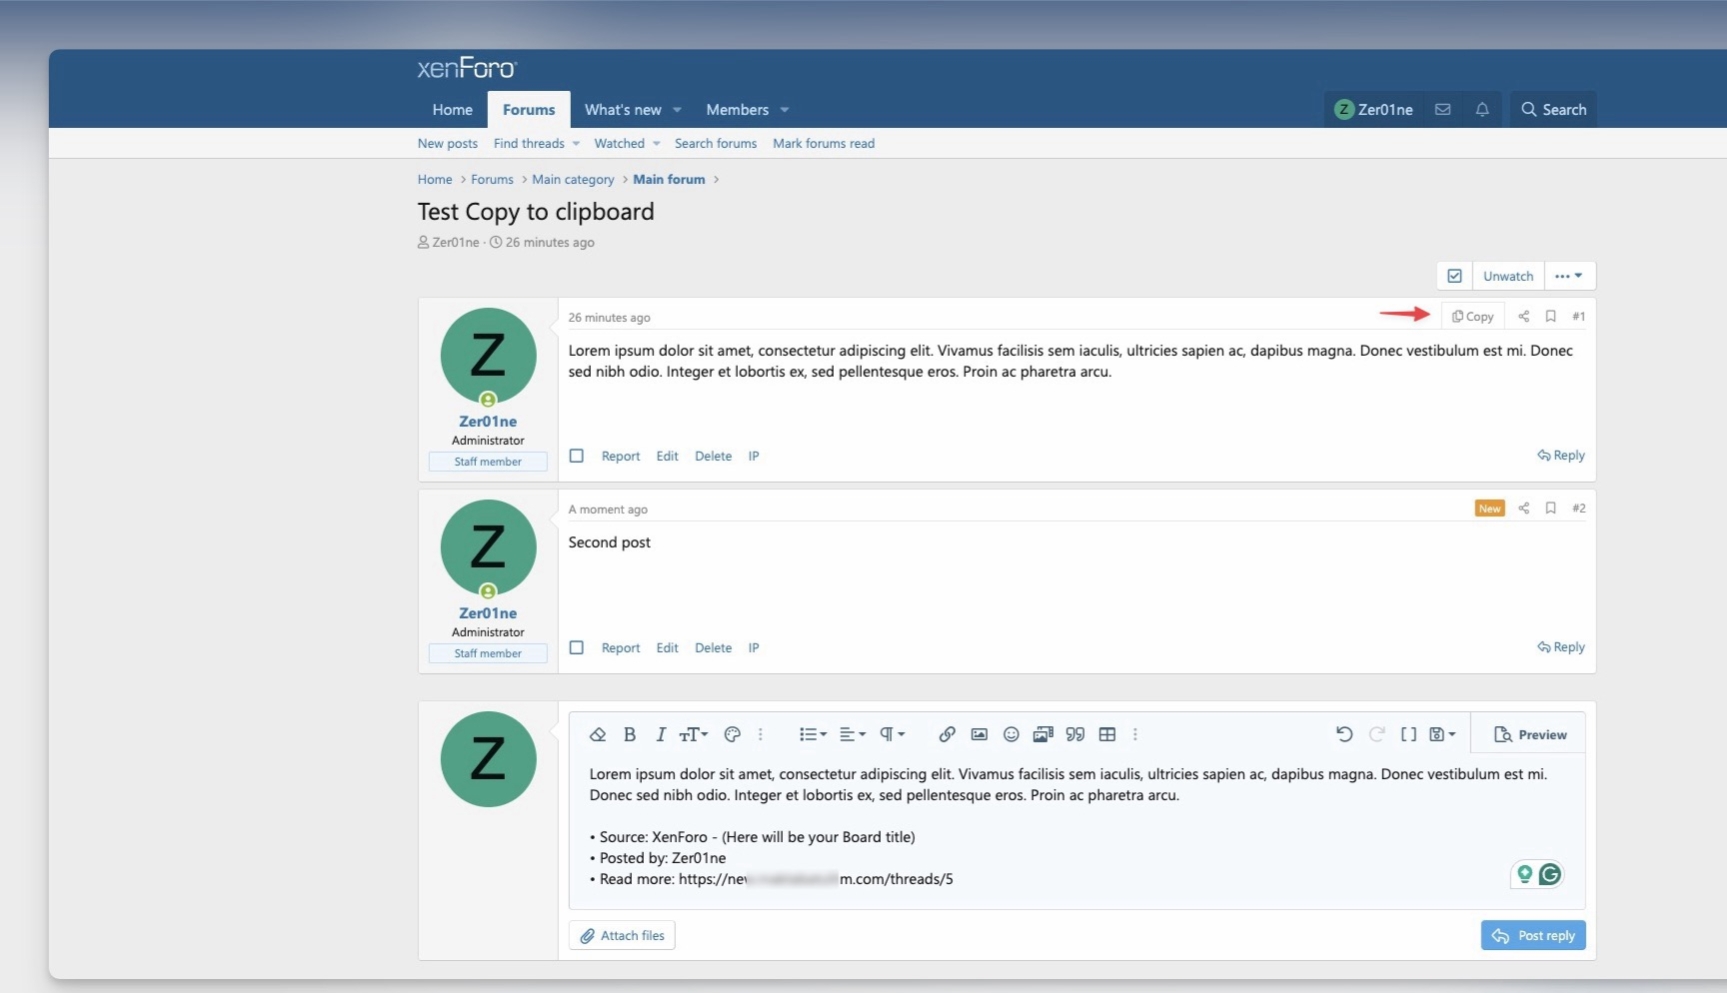Open the notifications bell icon

click(x=1482, y=110)
